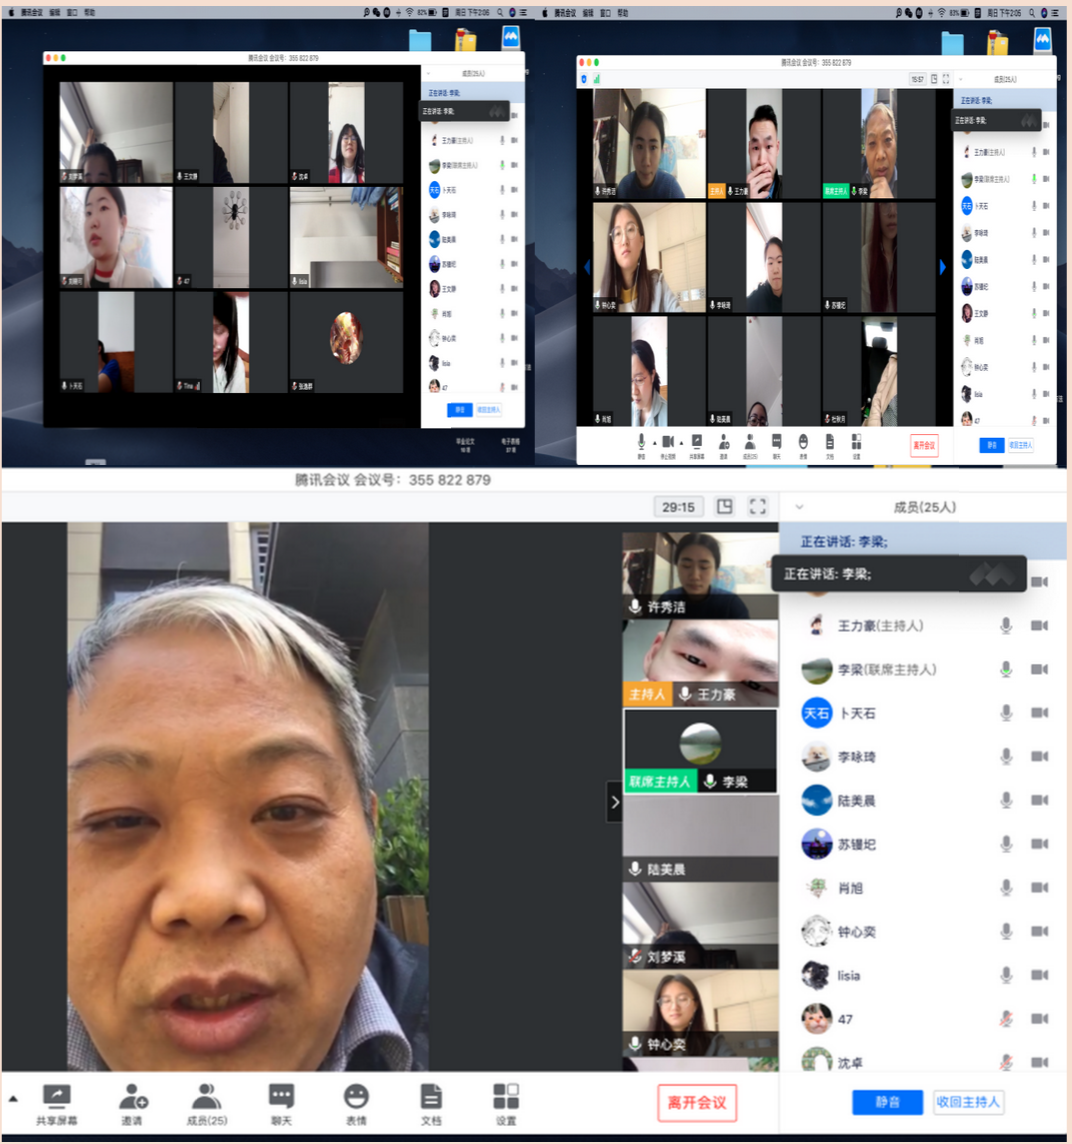The height and width of the screenshot is (1144, 1072).
Task: Click the 收回主持人 button at bottom right
Action: tap(968, 1102)
